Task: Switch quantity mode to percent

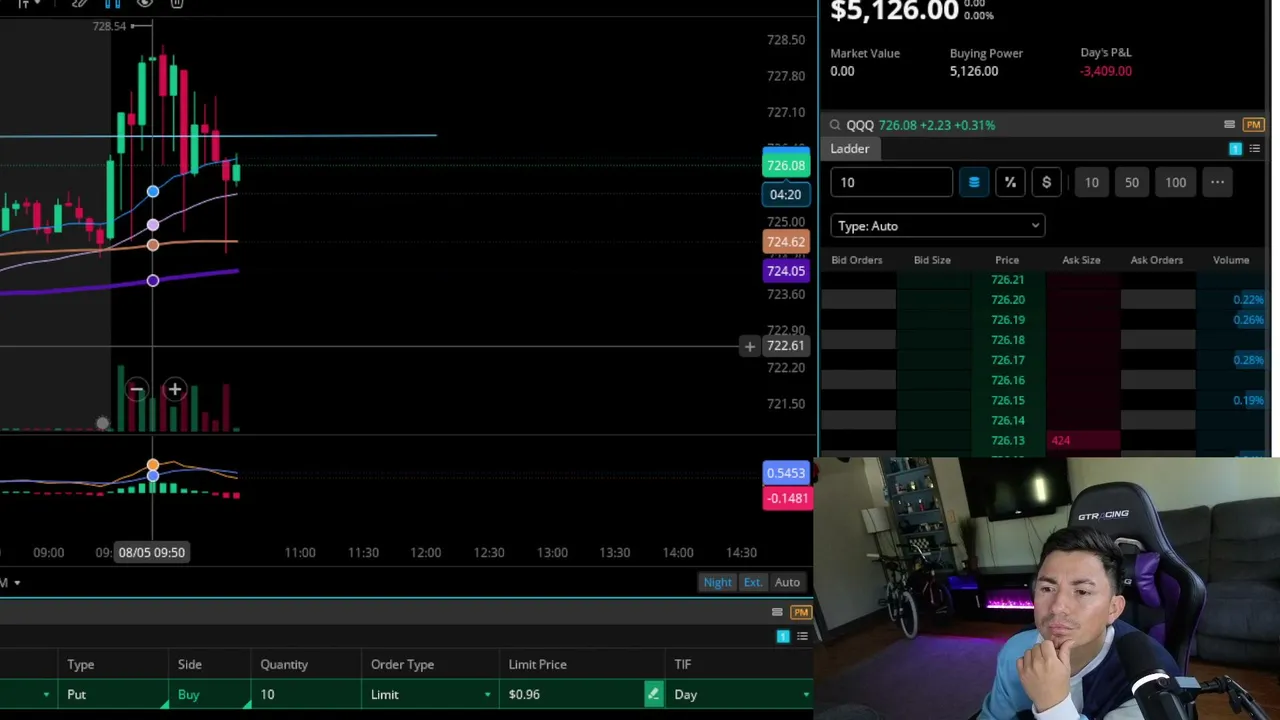Action: point(1010,182)
